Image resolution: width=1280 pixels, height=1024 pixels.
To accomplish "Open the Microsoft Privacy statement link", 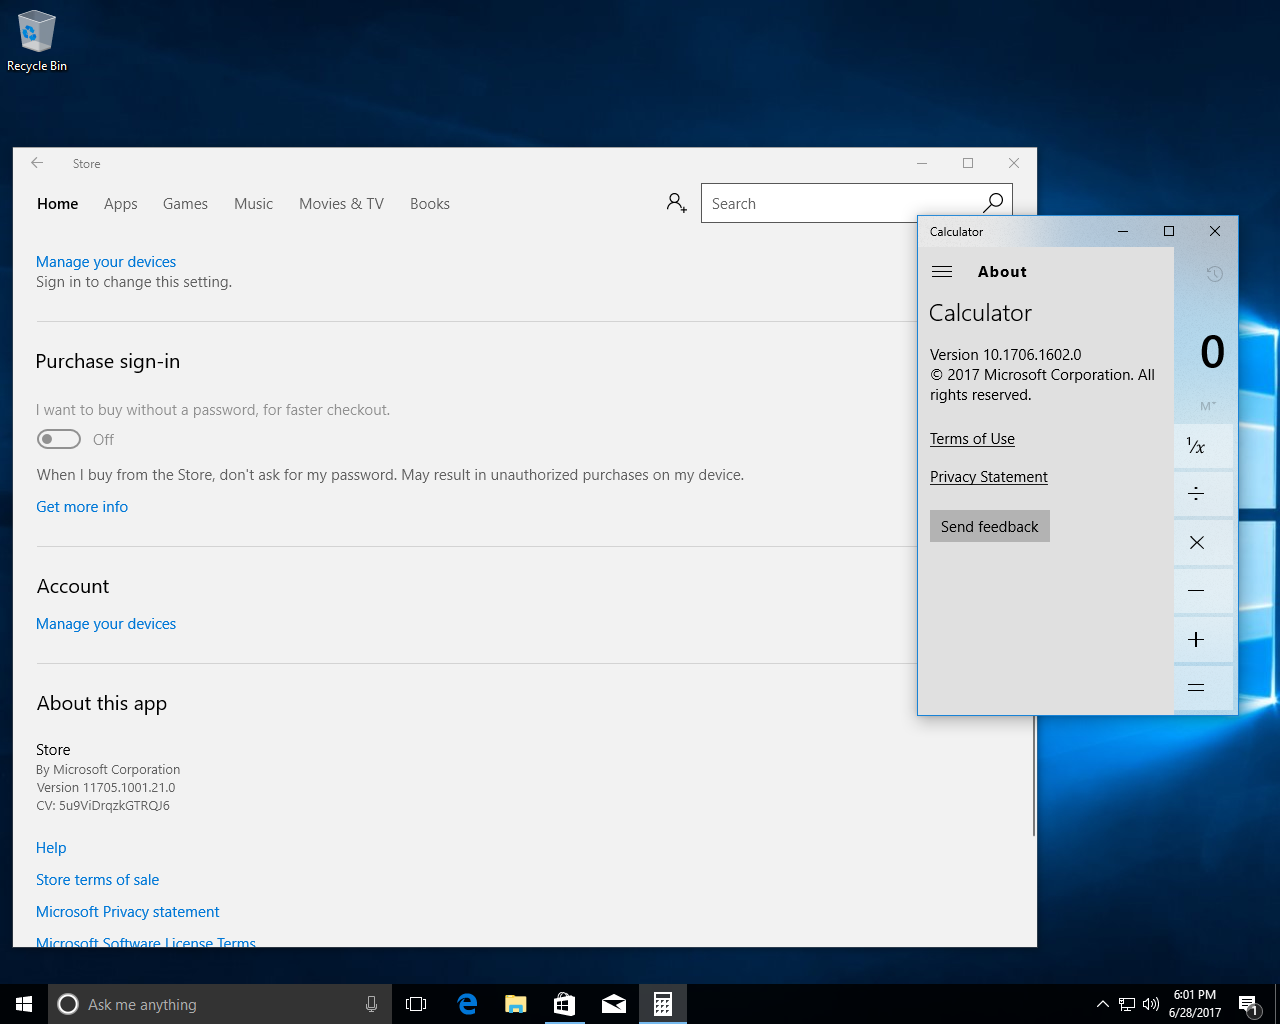I will pos(127,911).
